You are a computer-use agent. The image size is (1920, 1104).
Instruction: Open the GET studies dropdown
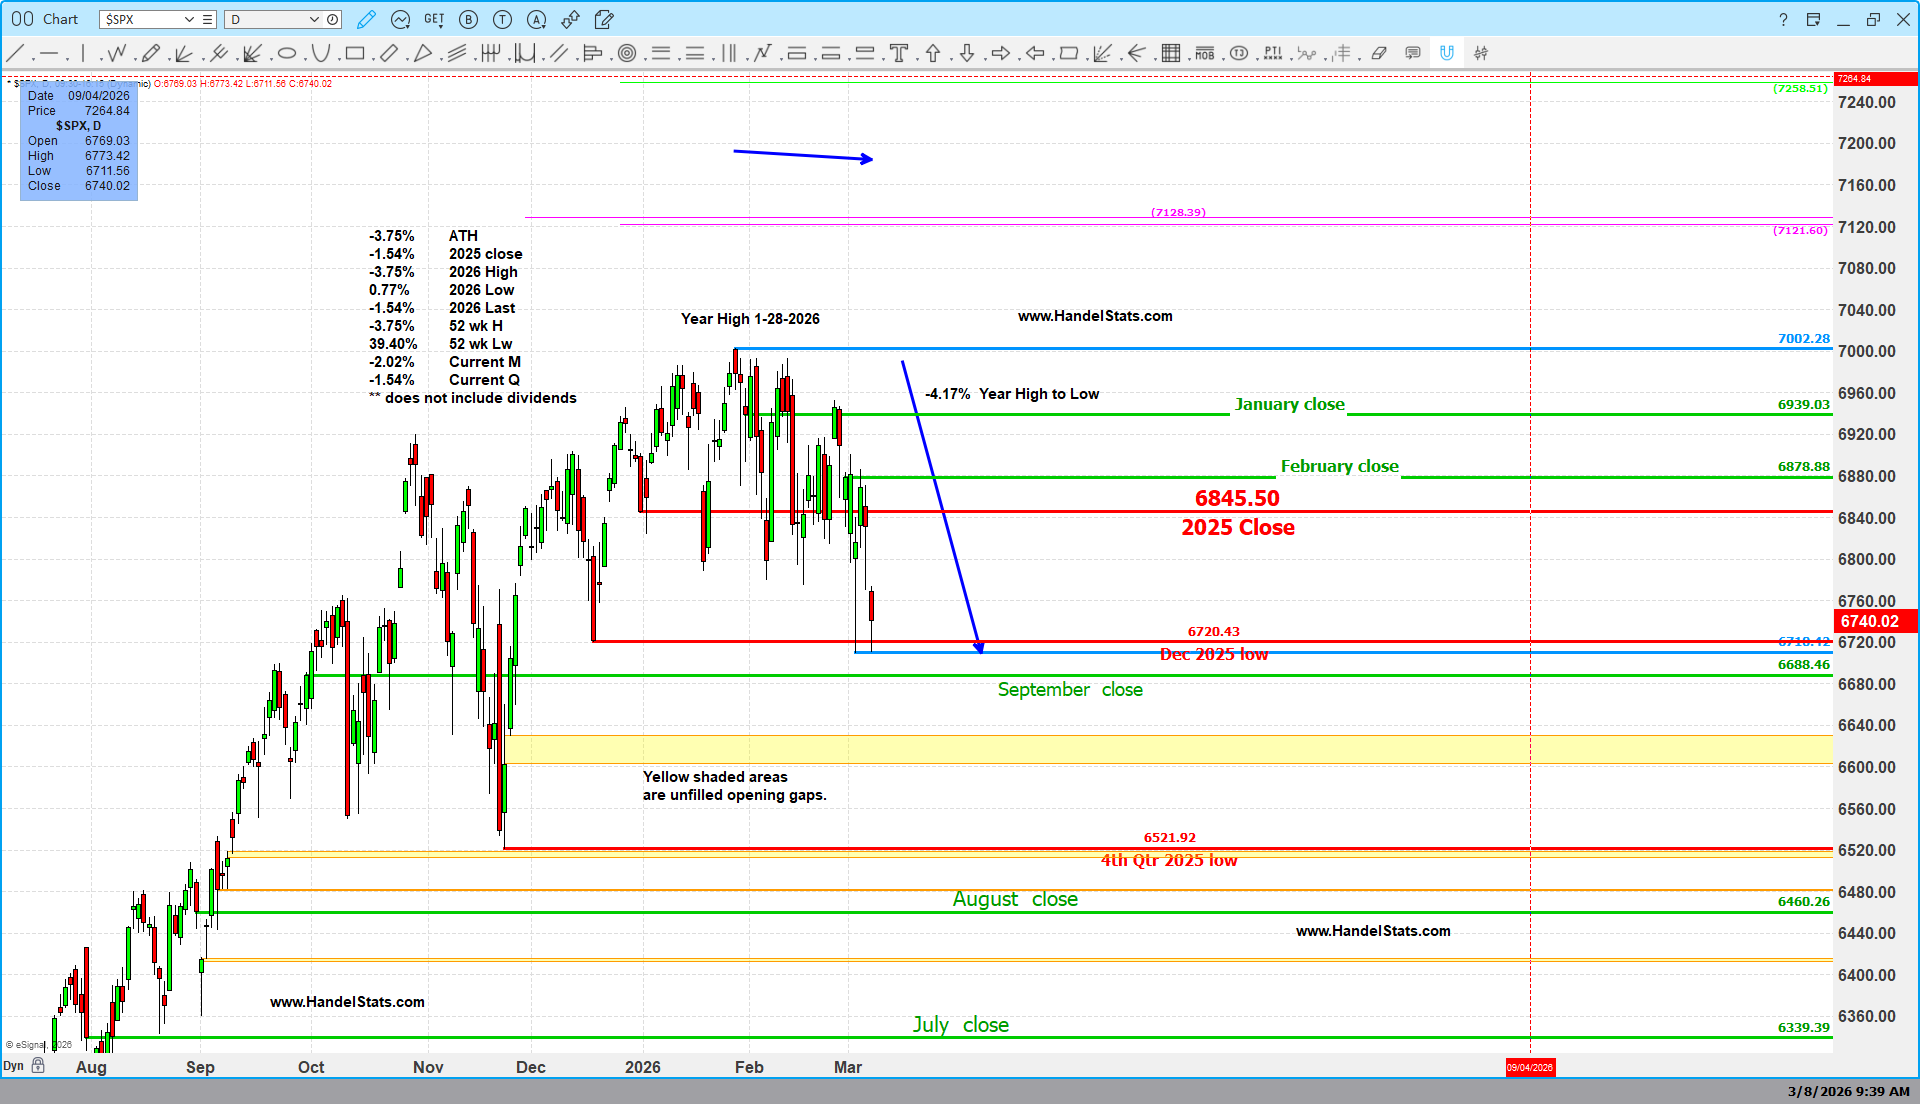[x=434, y=19]
